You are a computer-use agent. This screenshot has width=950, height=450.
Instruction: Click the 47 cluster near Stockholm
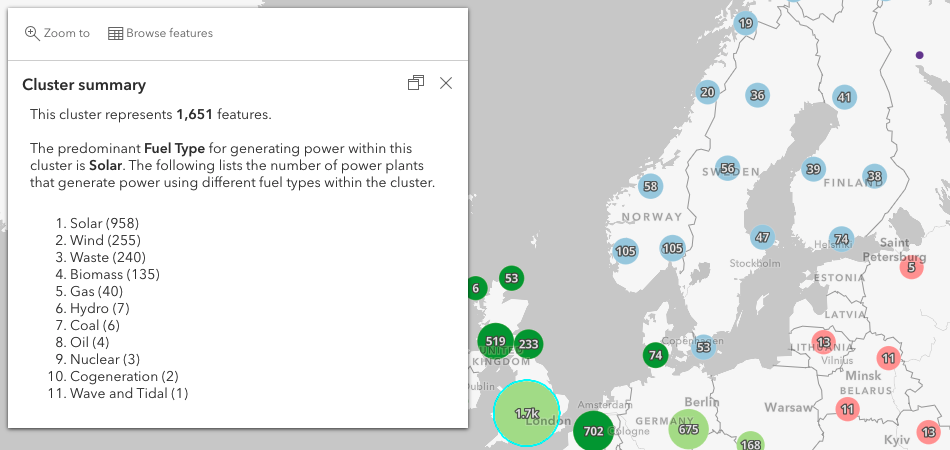pos(762,237)
